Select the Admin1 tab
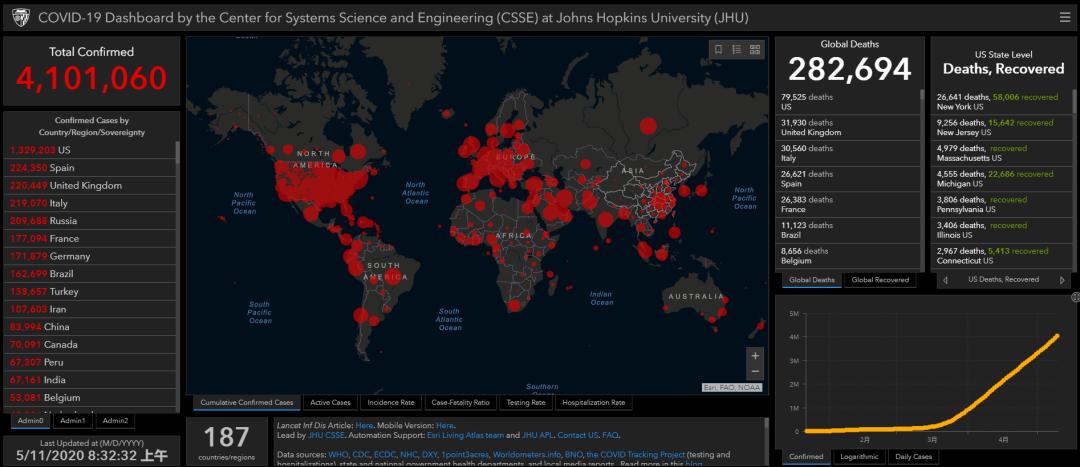The image size is (1080, 467). coord(72,420)
